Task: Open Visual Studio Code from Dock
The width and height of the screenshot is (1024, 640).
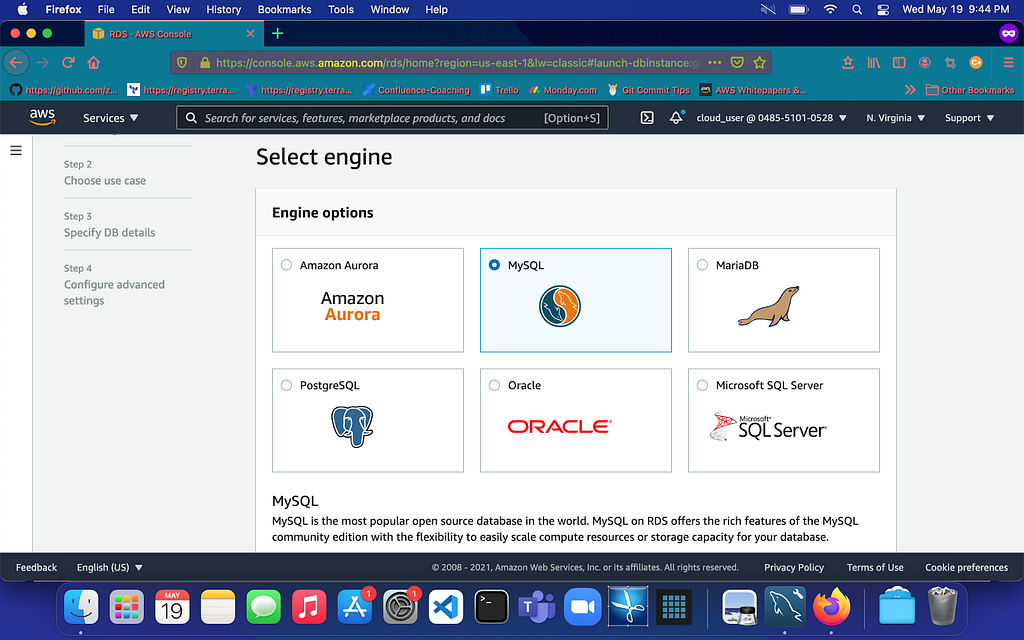Action: (445, 607)
